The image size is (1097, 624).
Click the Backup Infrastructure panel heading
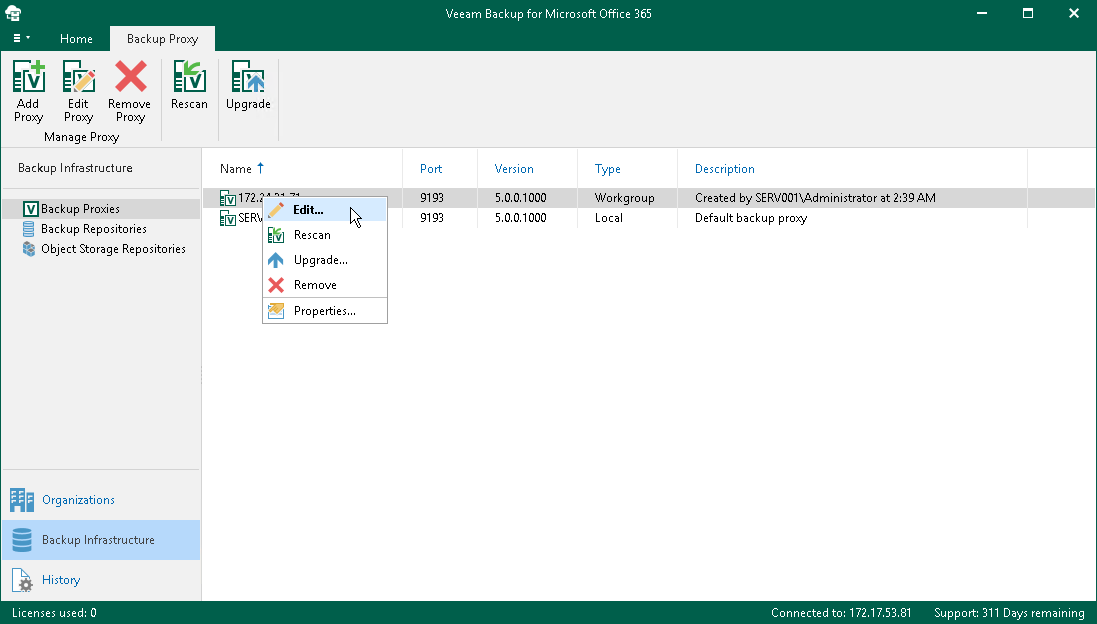[75, 168]
